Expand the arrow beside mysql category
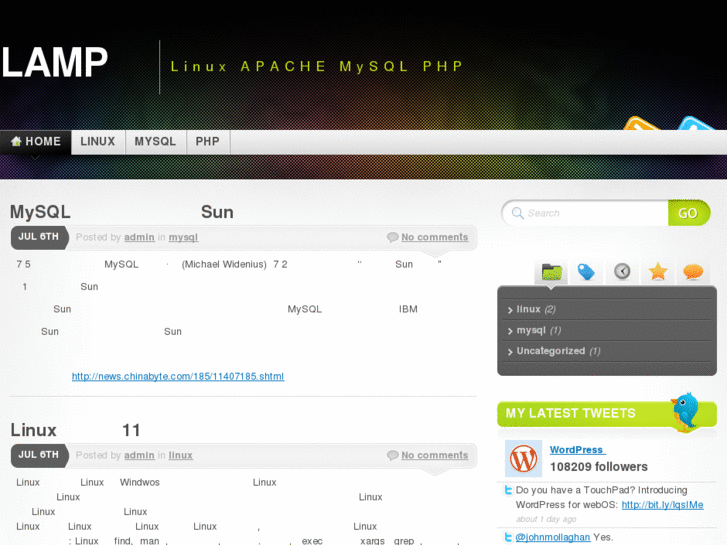Viewport: 727px width, 545px height. pyautogui.click(x=510, y=331)
